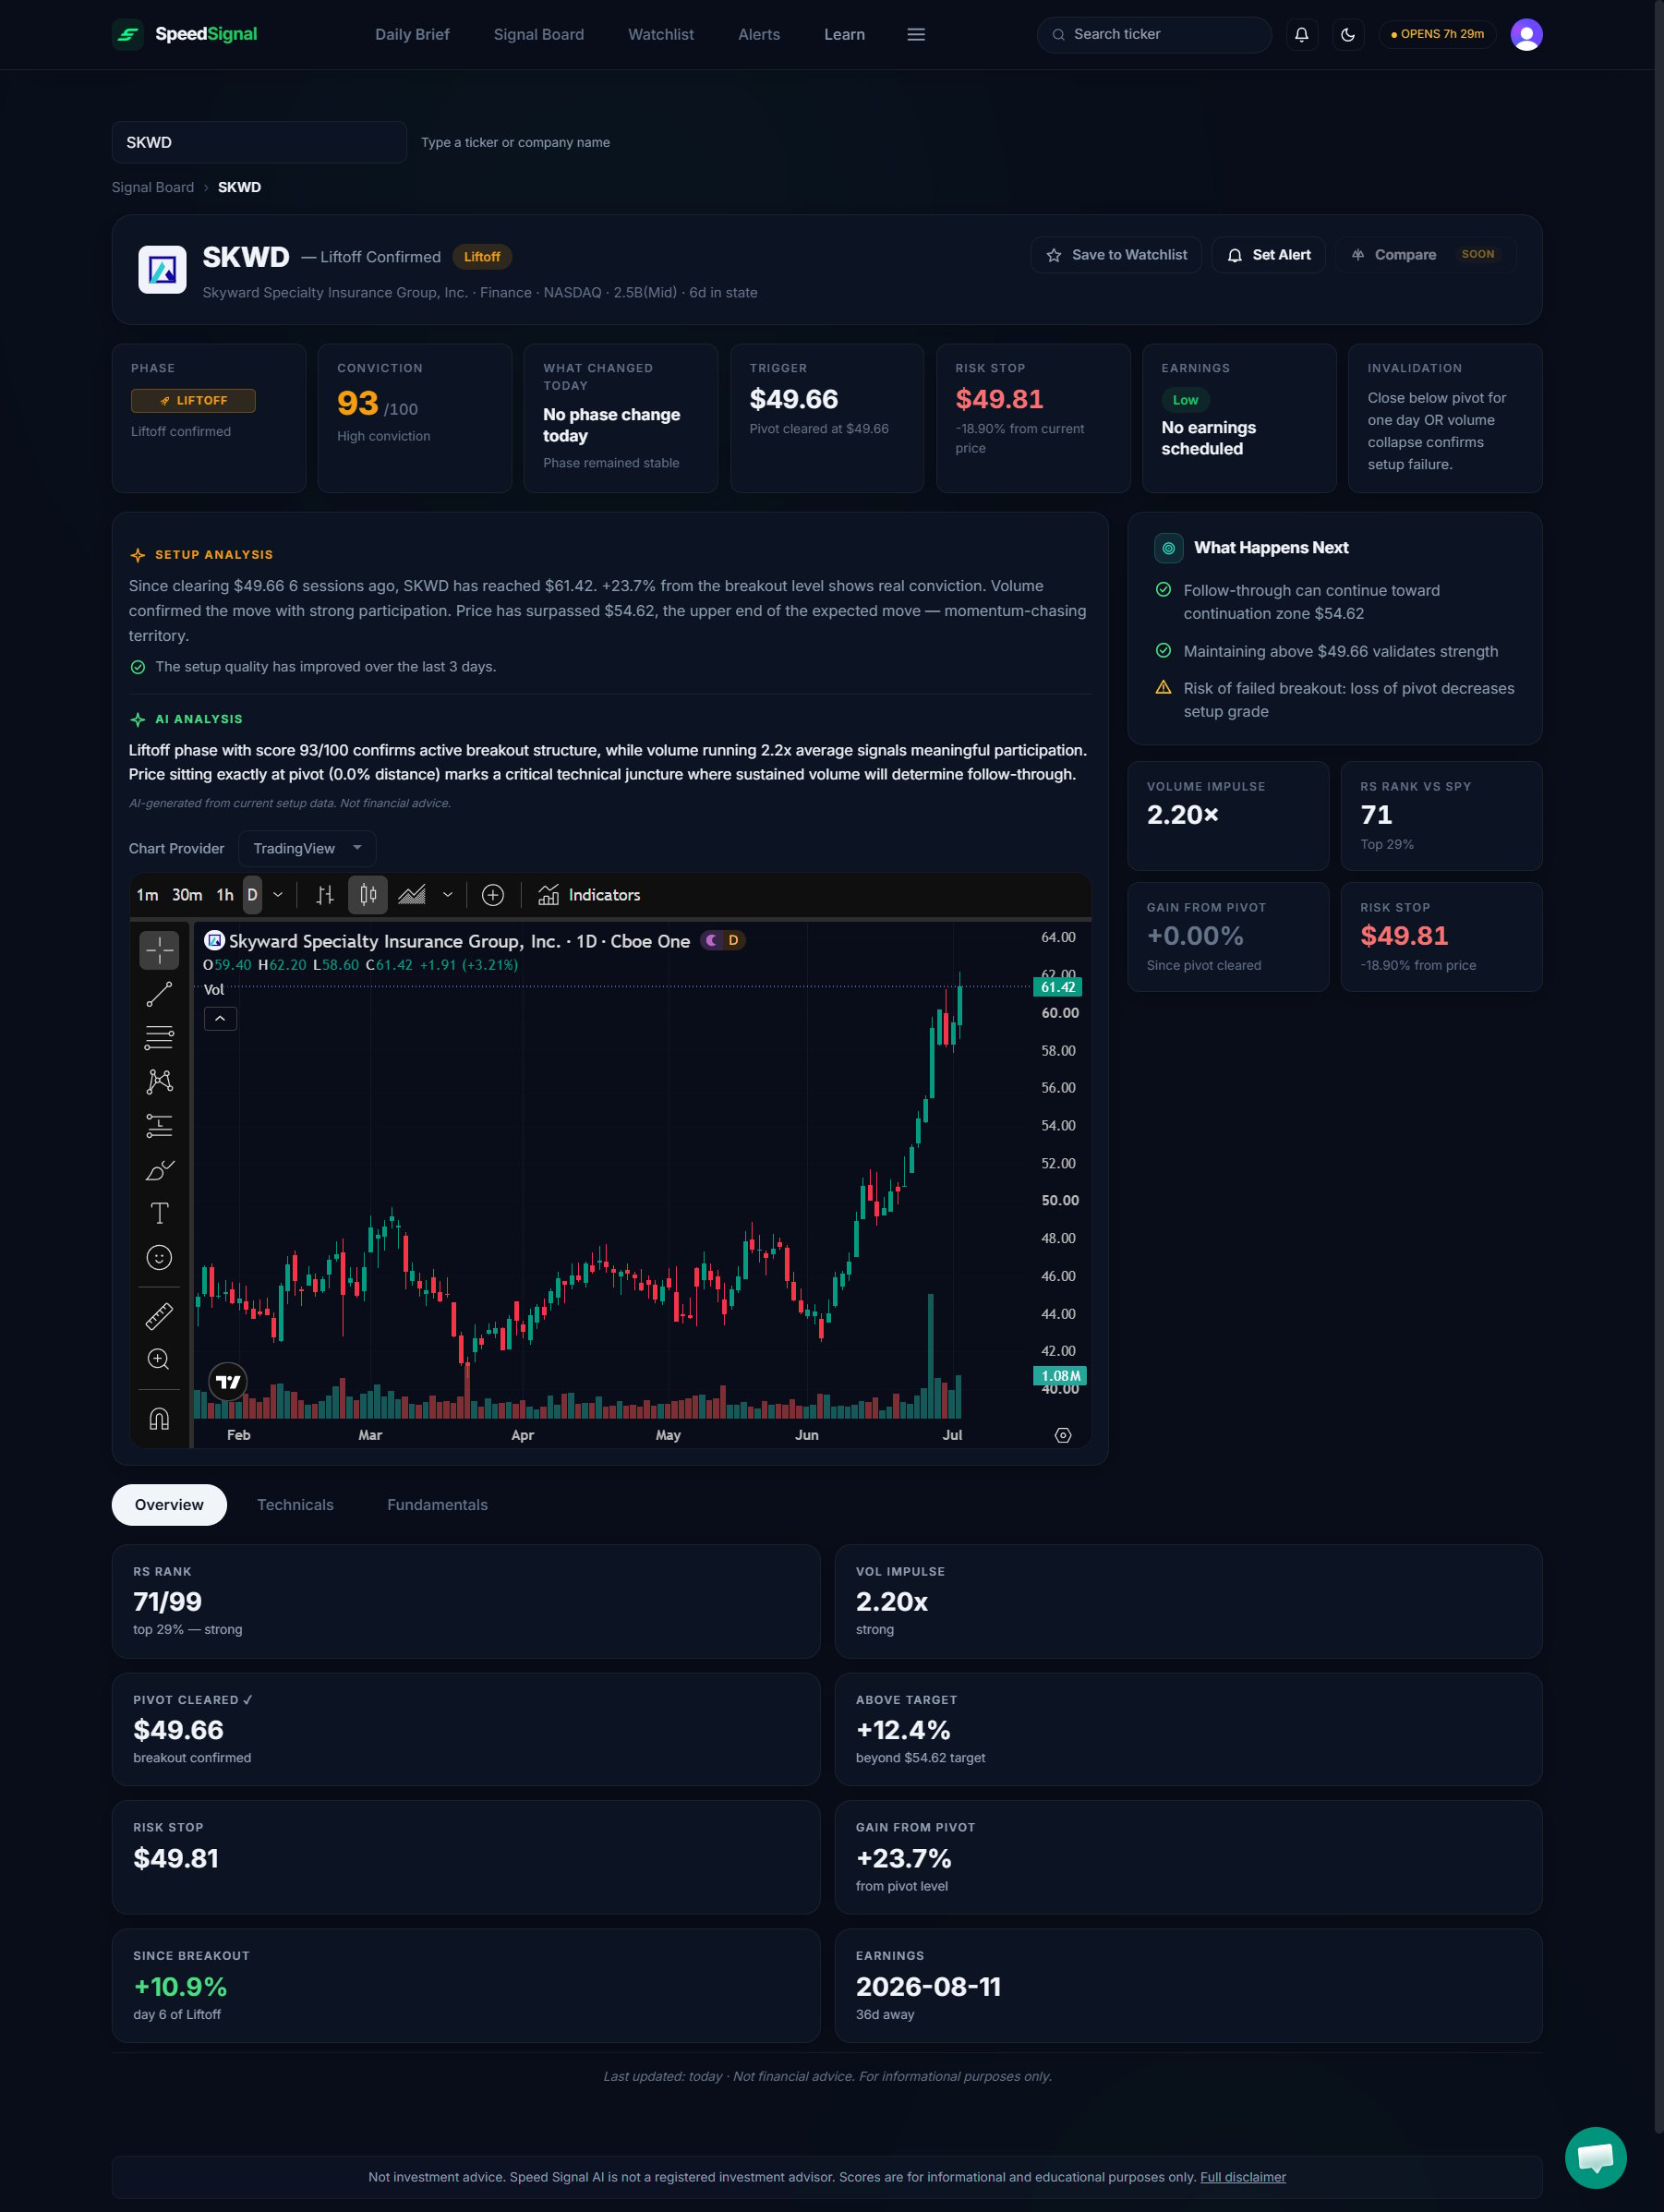Image resolution: width=1664 pixels, height=2212 pixels.
Task: Select the 30m timeframe
Action: click(x=187, y=895)
